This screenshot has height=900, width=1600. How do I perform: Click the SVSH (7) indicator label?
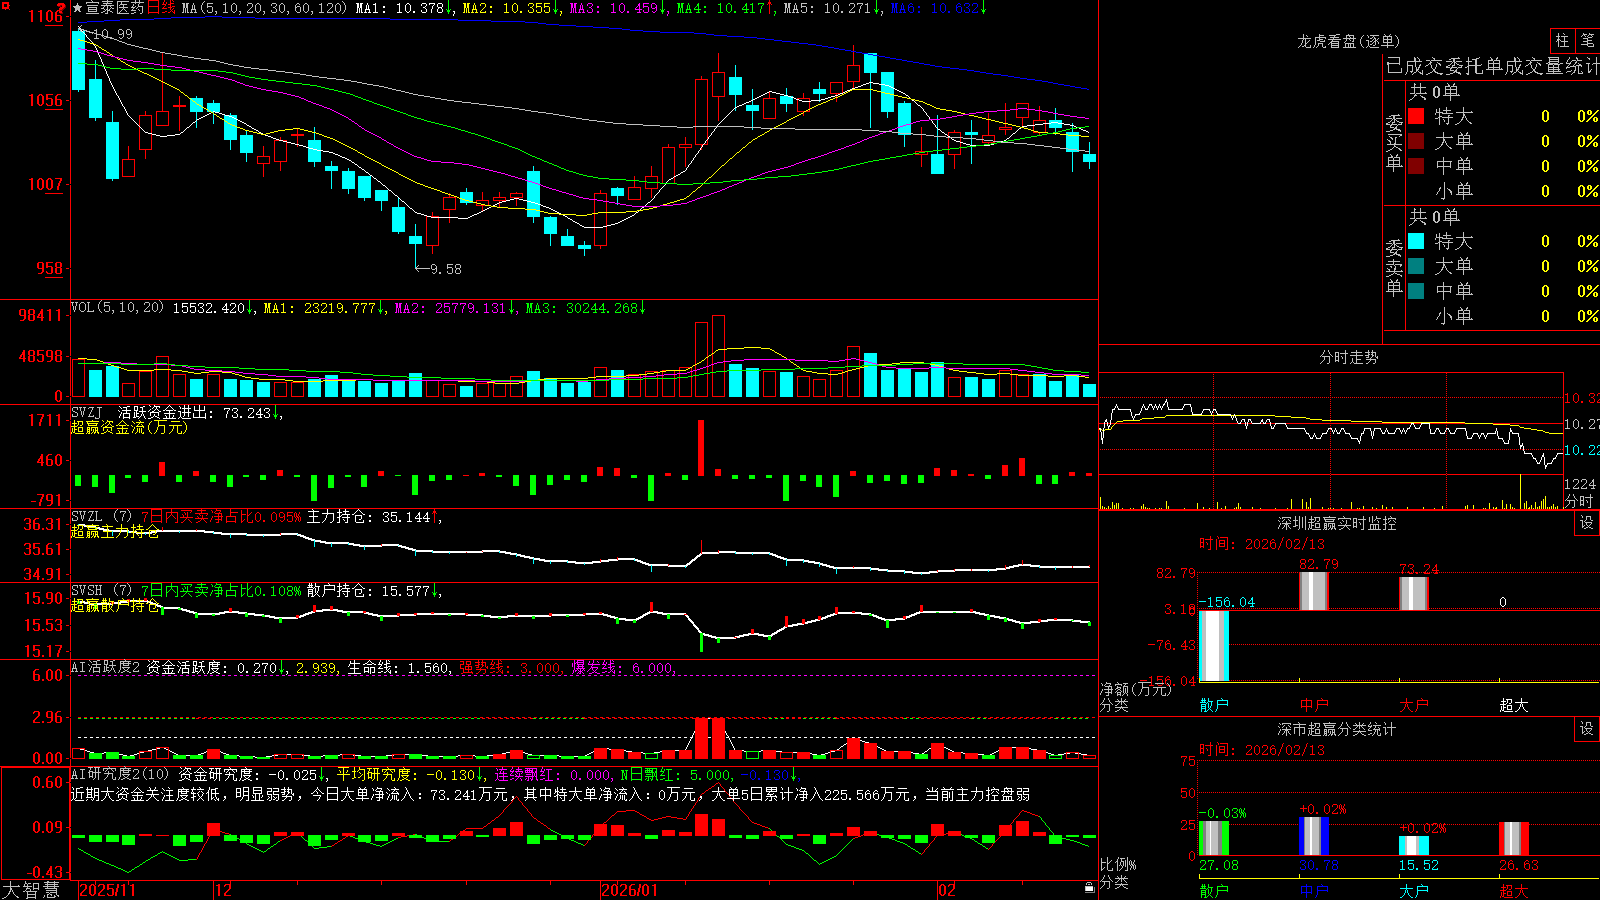tap(101, 590)
